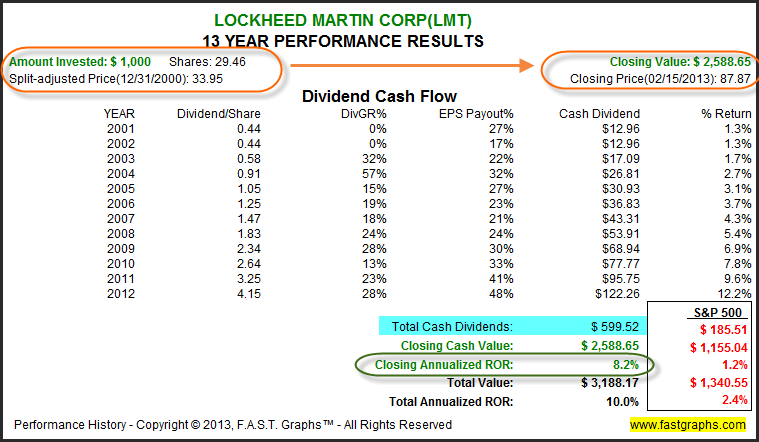Click the $53.91 cash dividend
The height and width of the screenshot is (442, 759).
[x=621, y=234]
